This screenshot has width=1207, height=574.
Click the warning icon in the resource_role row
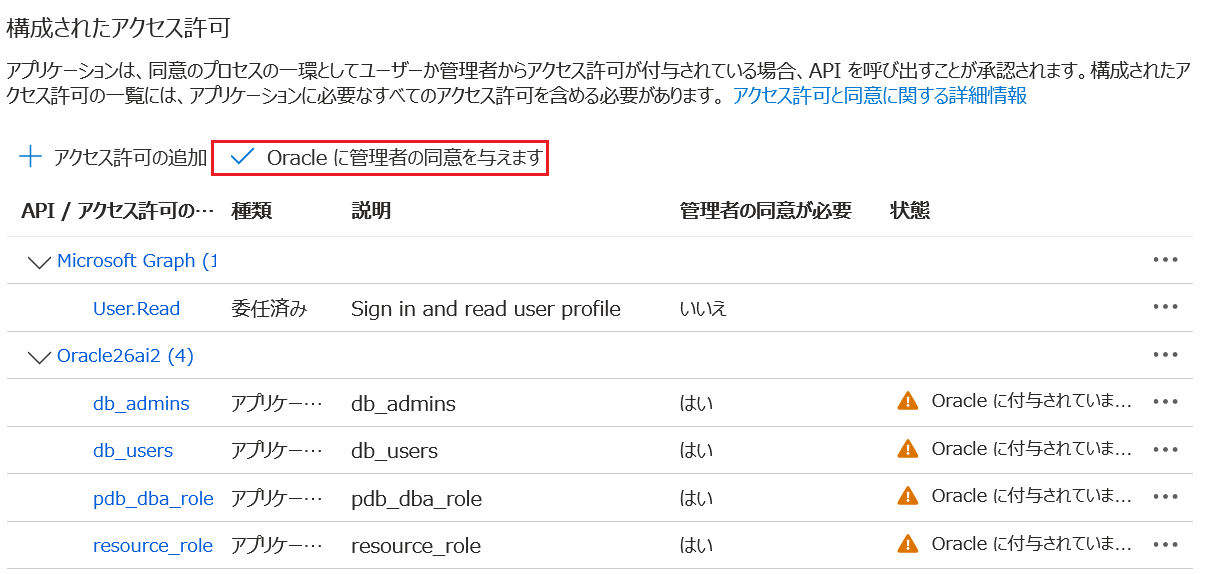(907, 543)
